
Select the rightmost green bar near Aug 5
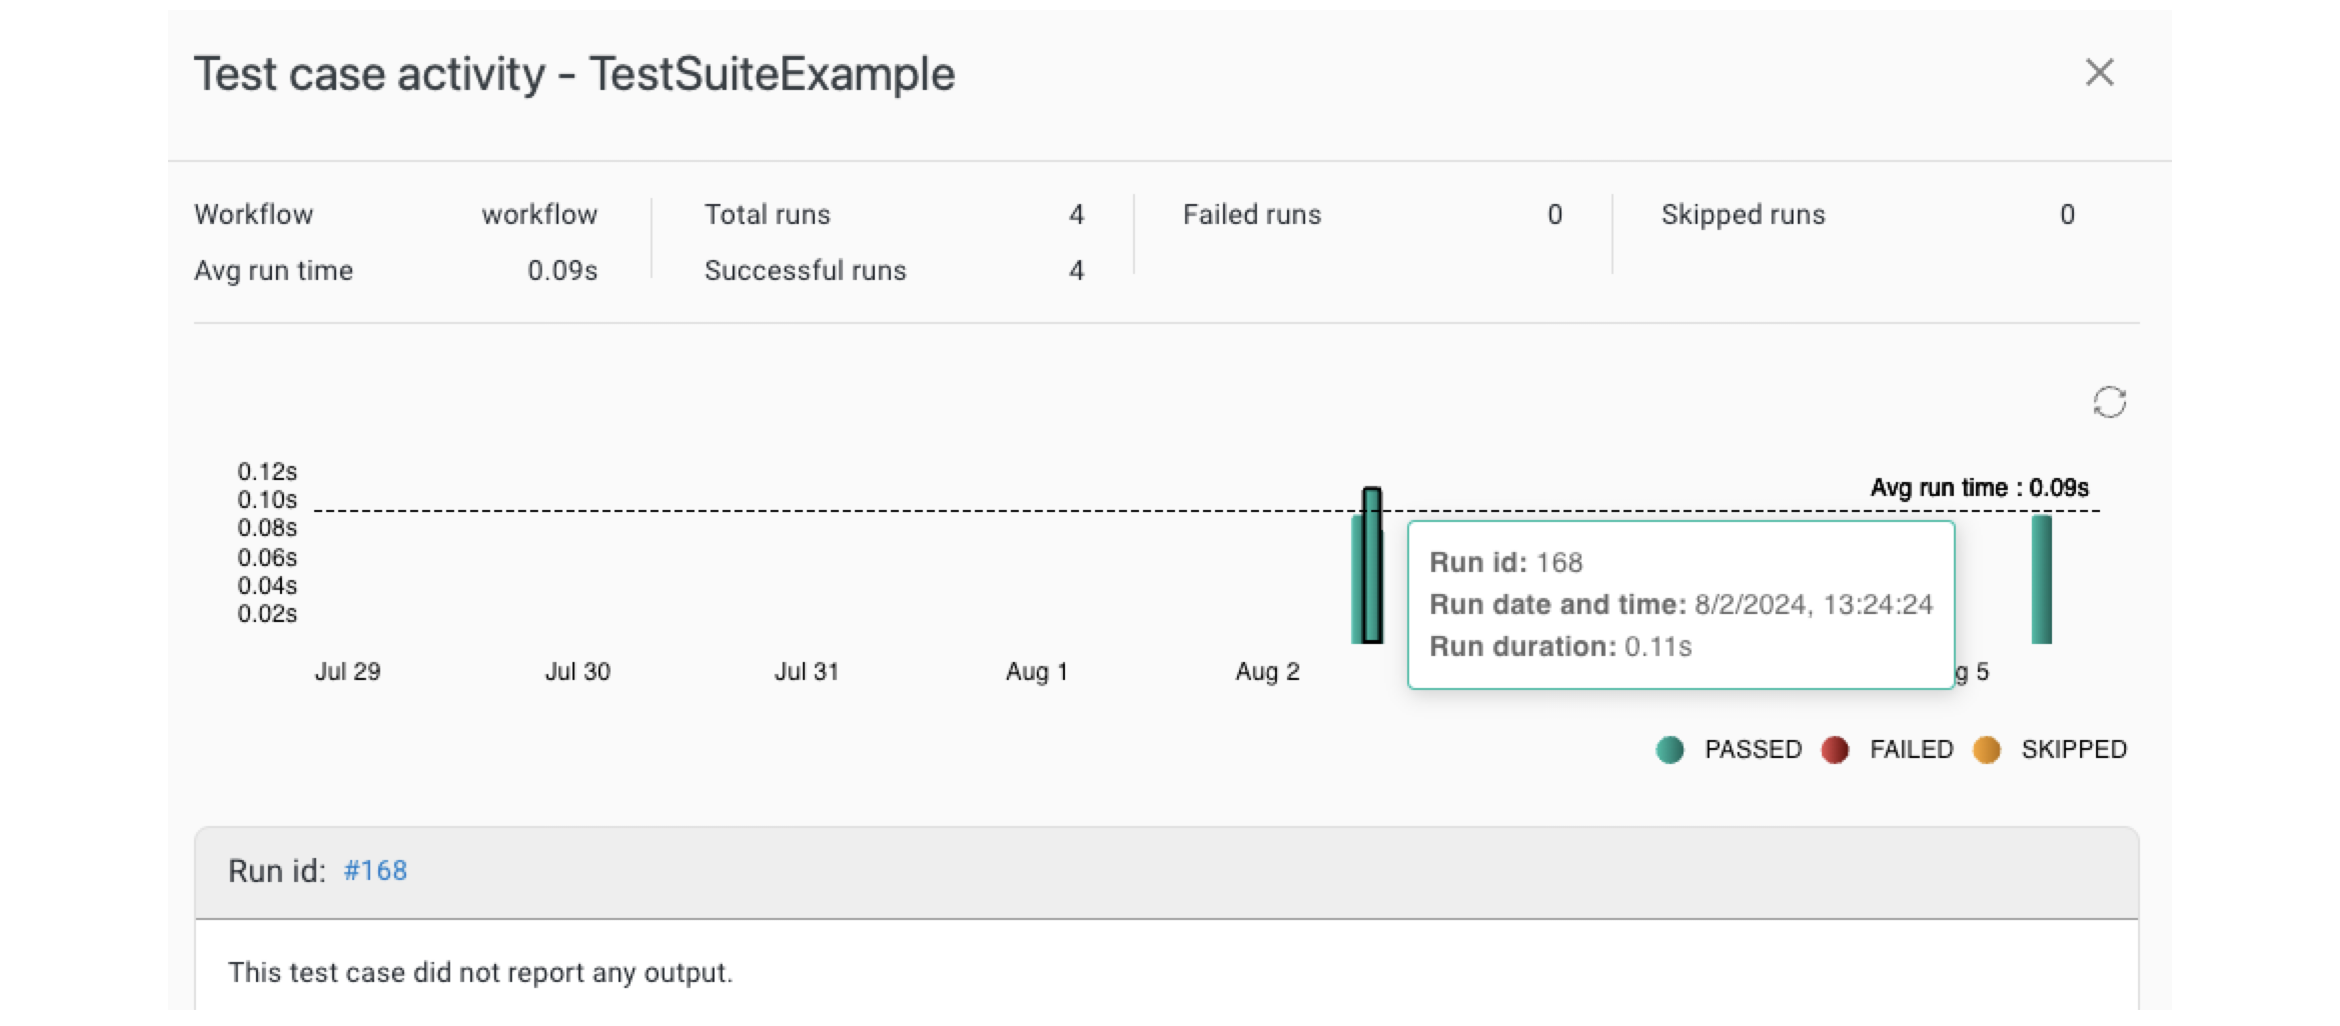[2041, 579]
